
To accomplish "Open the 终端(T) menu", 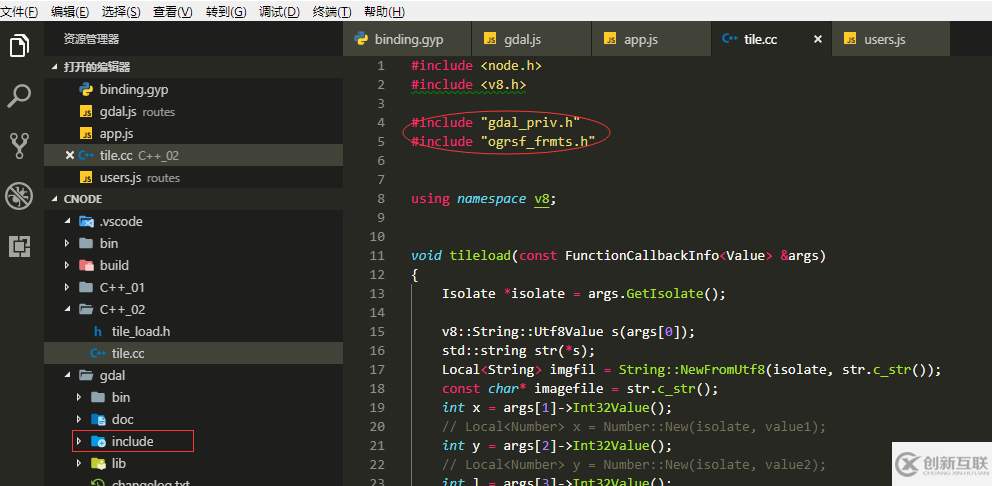I will tap(332, 11).
